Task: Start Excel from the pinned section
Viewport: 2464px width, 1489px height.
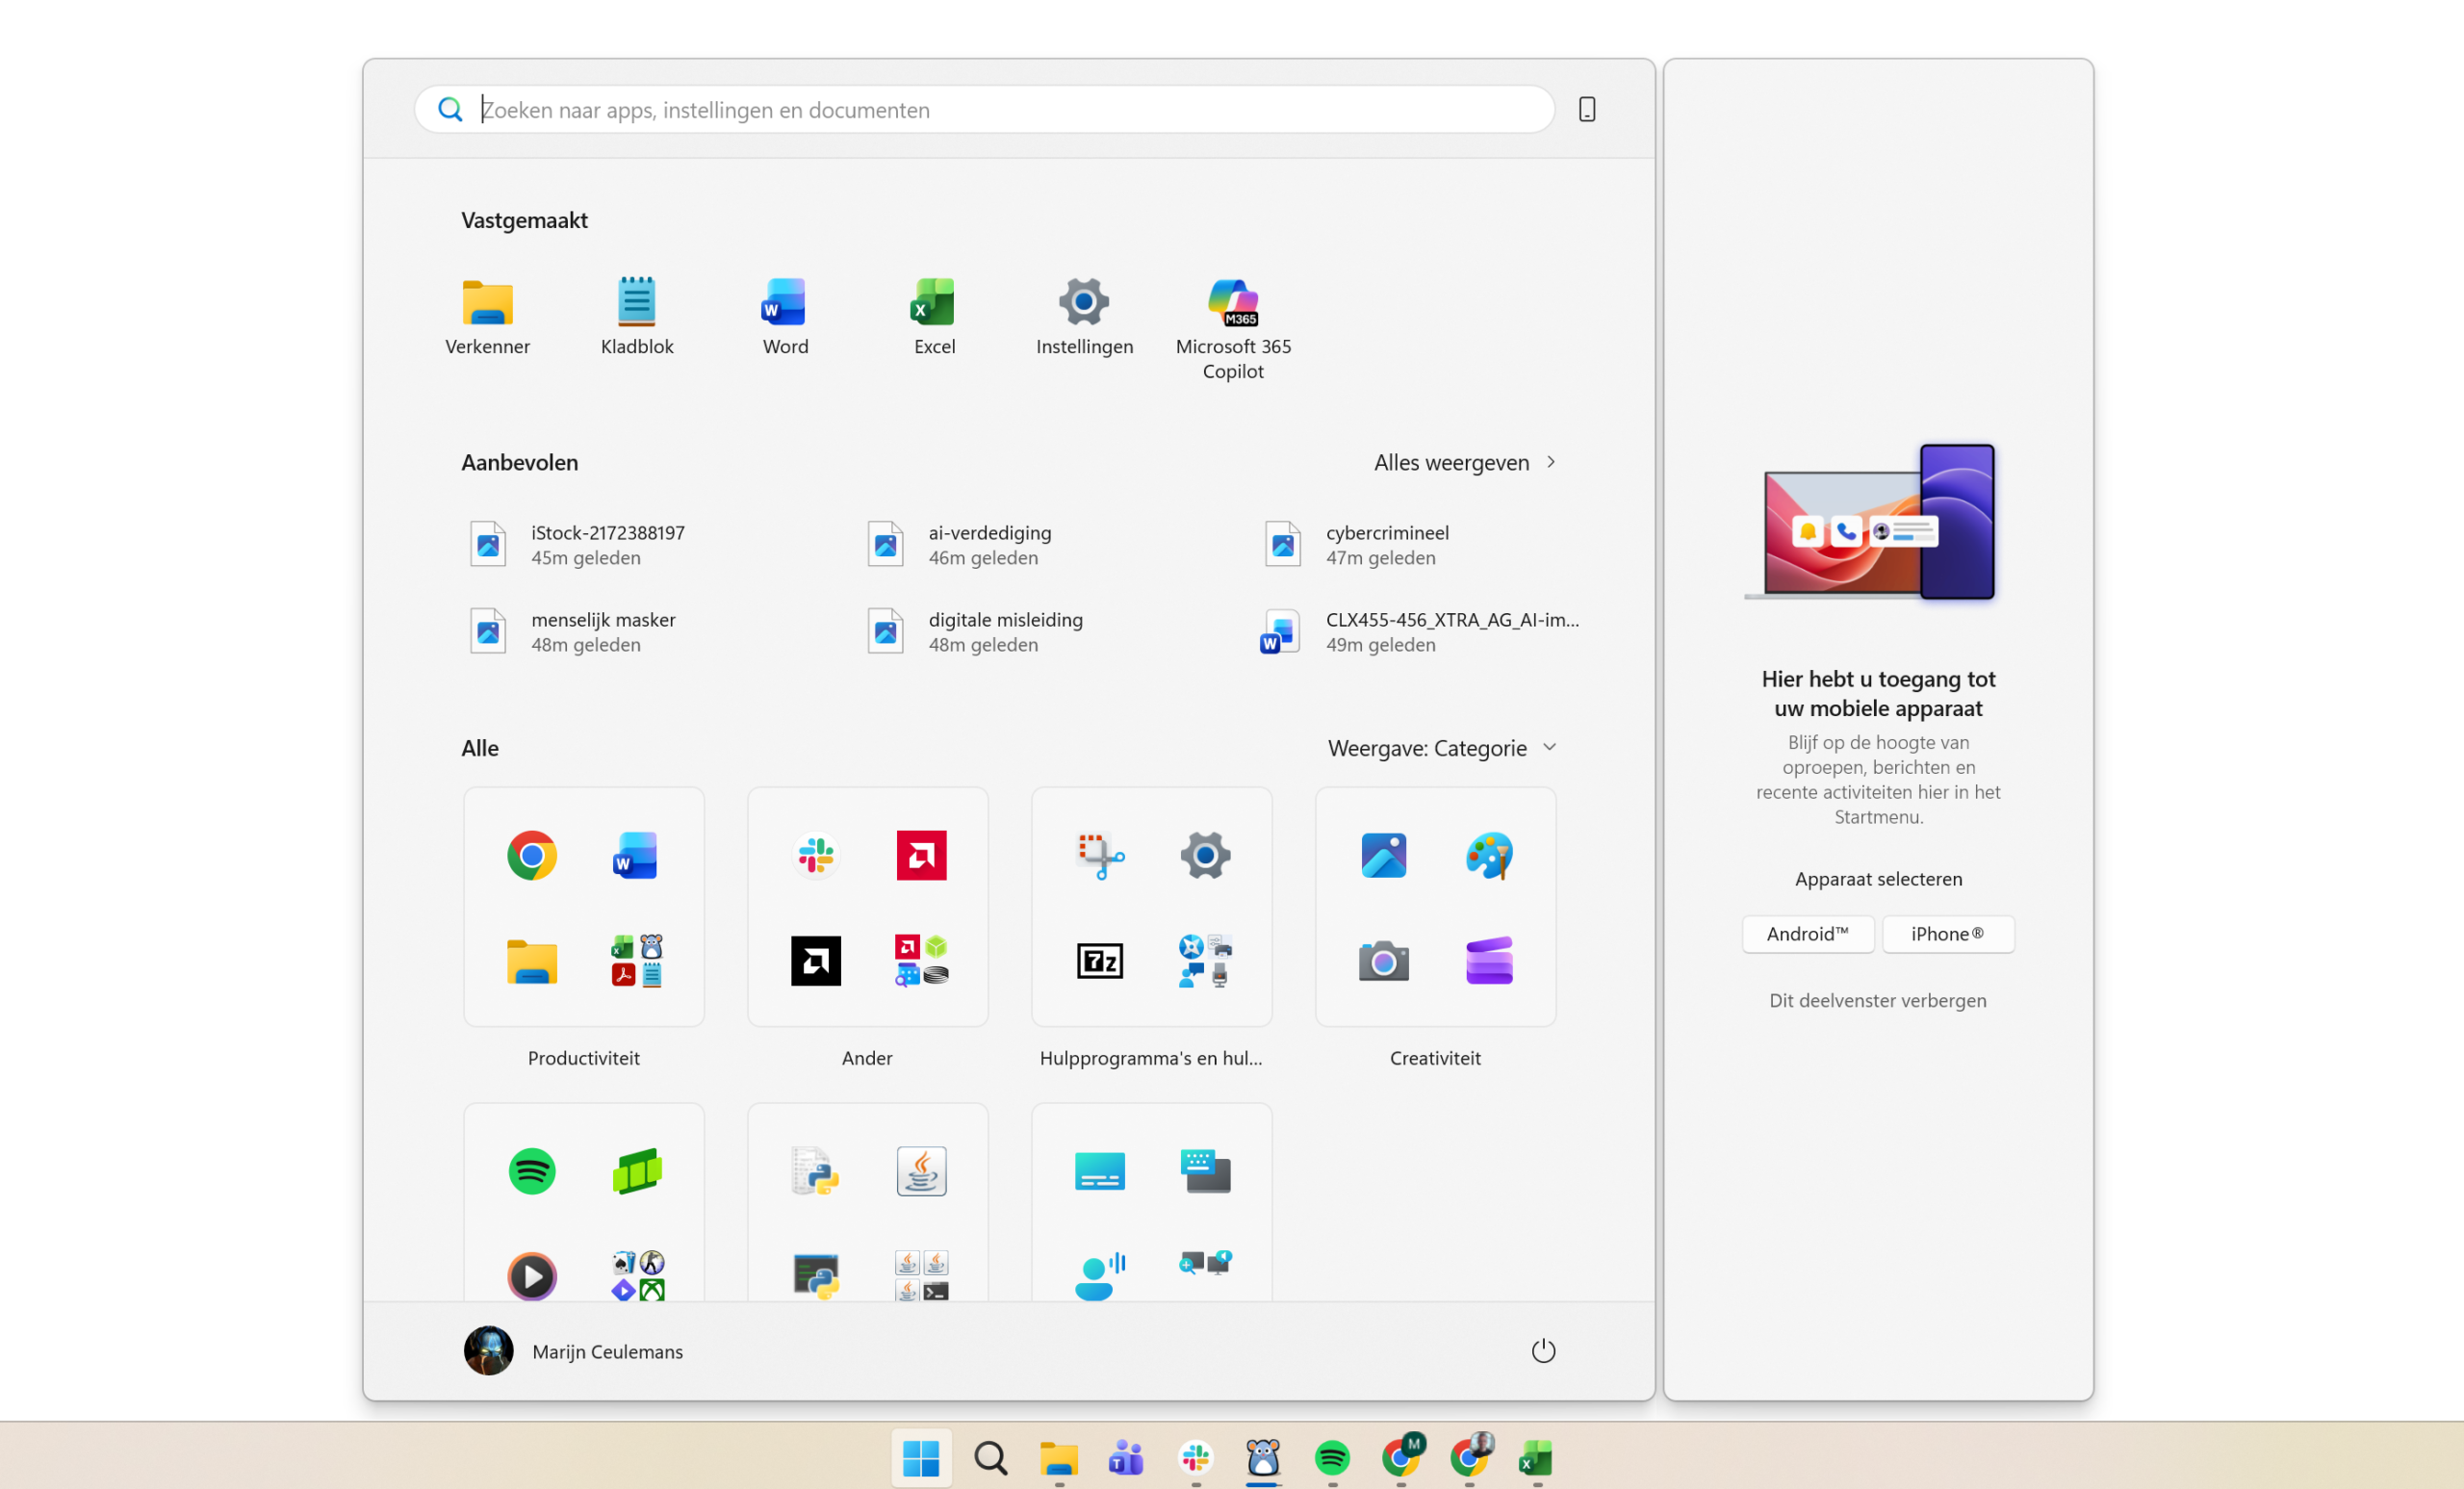Action: click(x=934, y=317)
